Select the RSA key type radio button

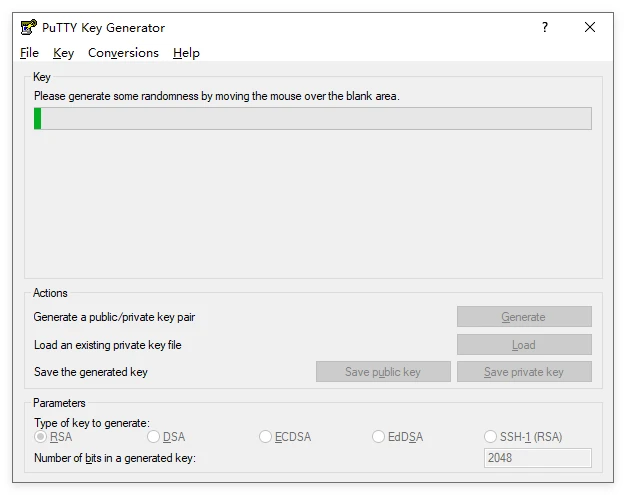pyautogui.click(x=41, y=437)
